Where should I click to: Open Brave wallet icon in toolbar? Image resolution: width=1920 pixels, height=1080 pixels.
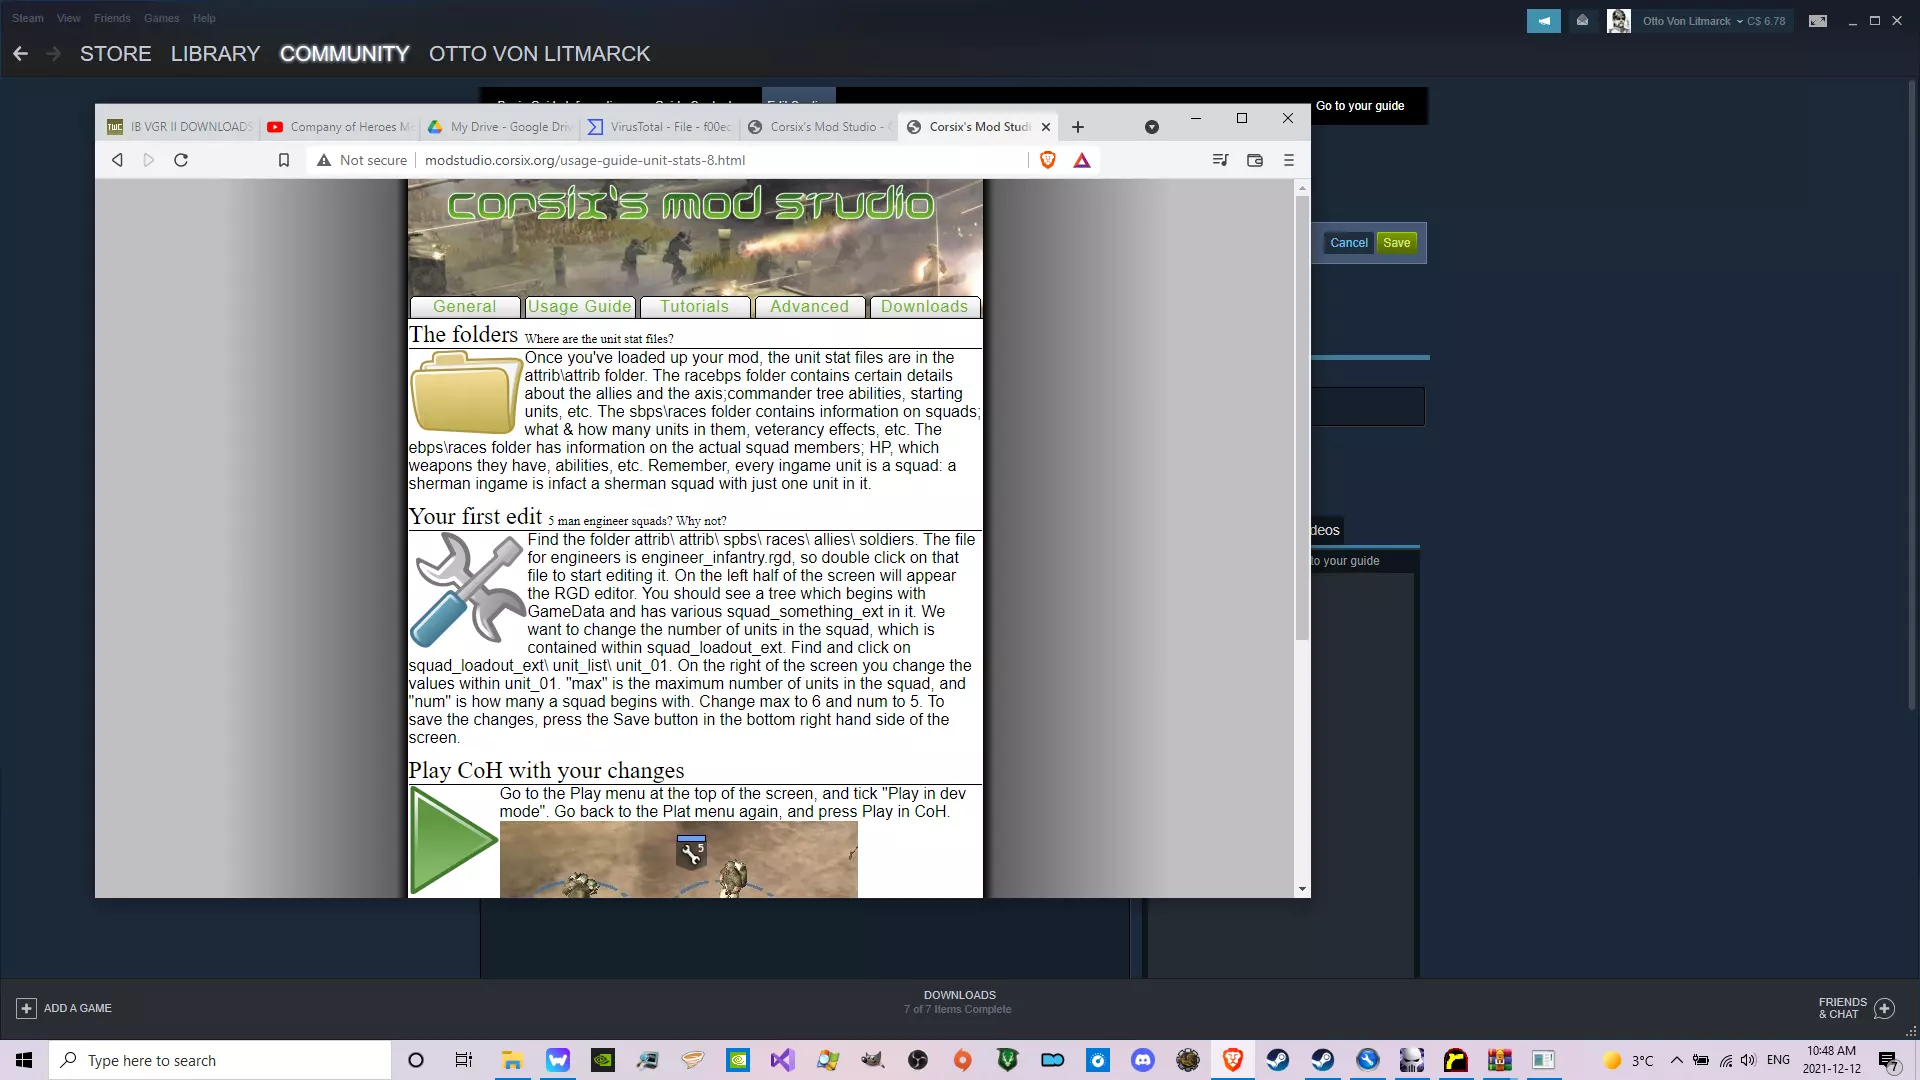tap(1255, 160)
